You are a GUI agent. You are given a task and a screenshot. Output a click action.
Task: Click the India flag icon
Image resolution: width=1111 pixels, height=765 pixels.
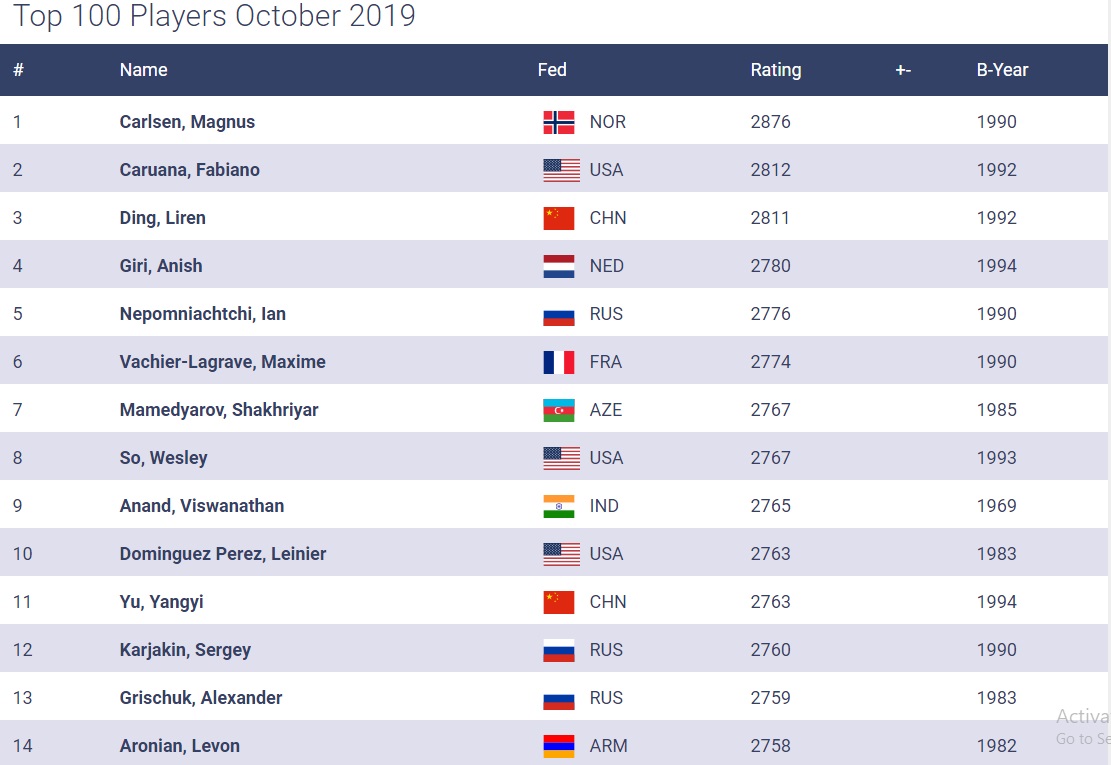(559, 506)
